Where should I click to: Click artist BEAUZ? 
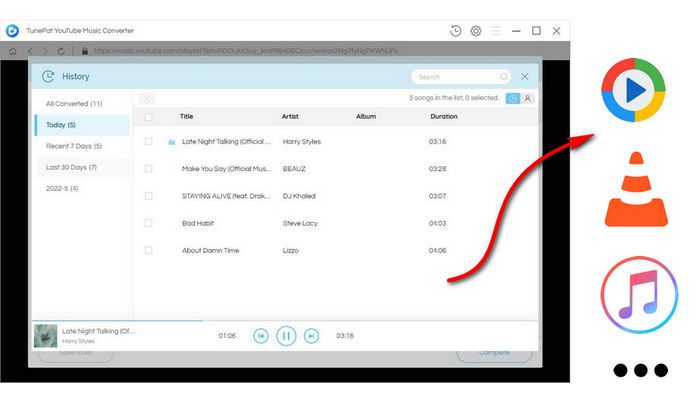(294, 169)
